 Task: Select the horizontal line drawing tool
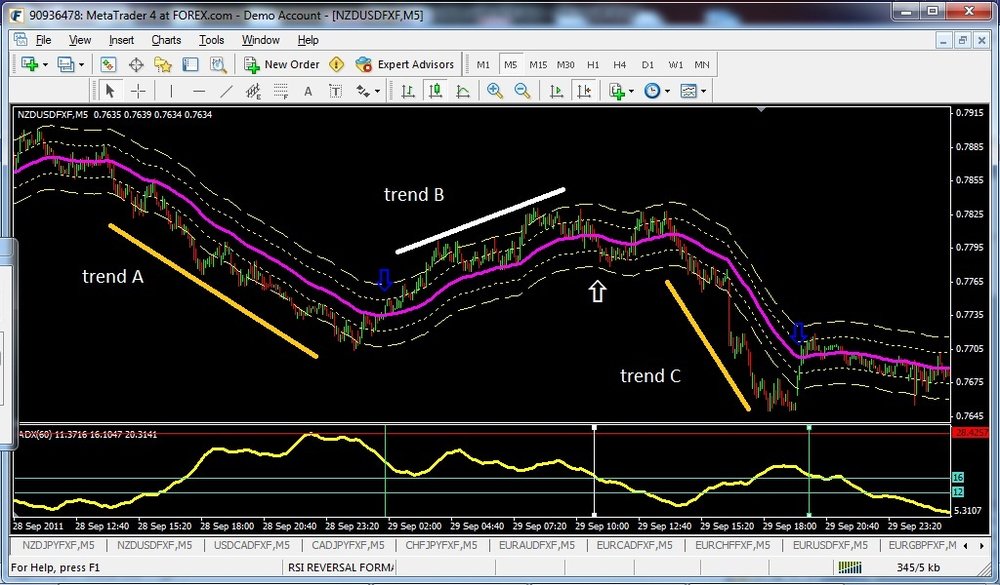(x=199, y=91)
